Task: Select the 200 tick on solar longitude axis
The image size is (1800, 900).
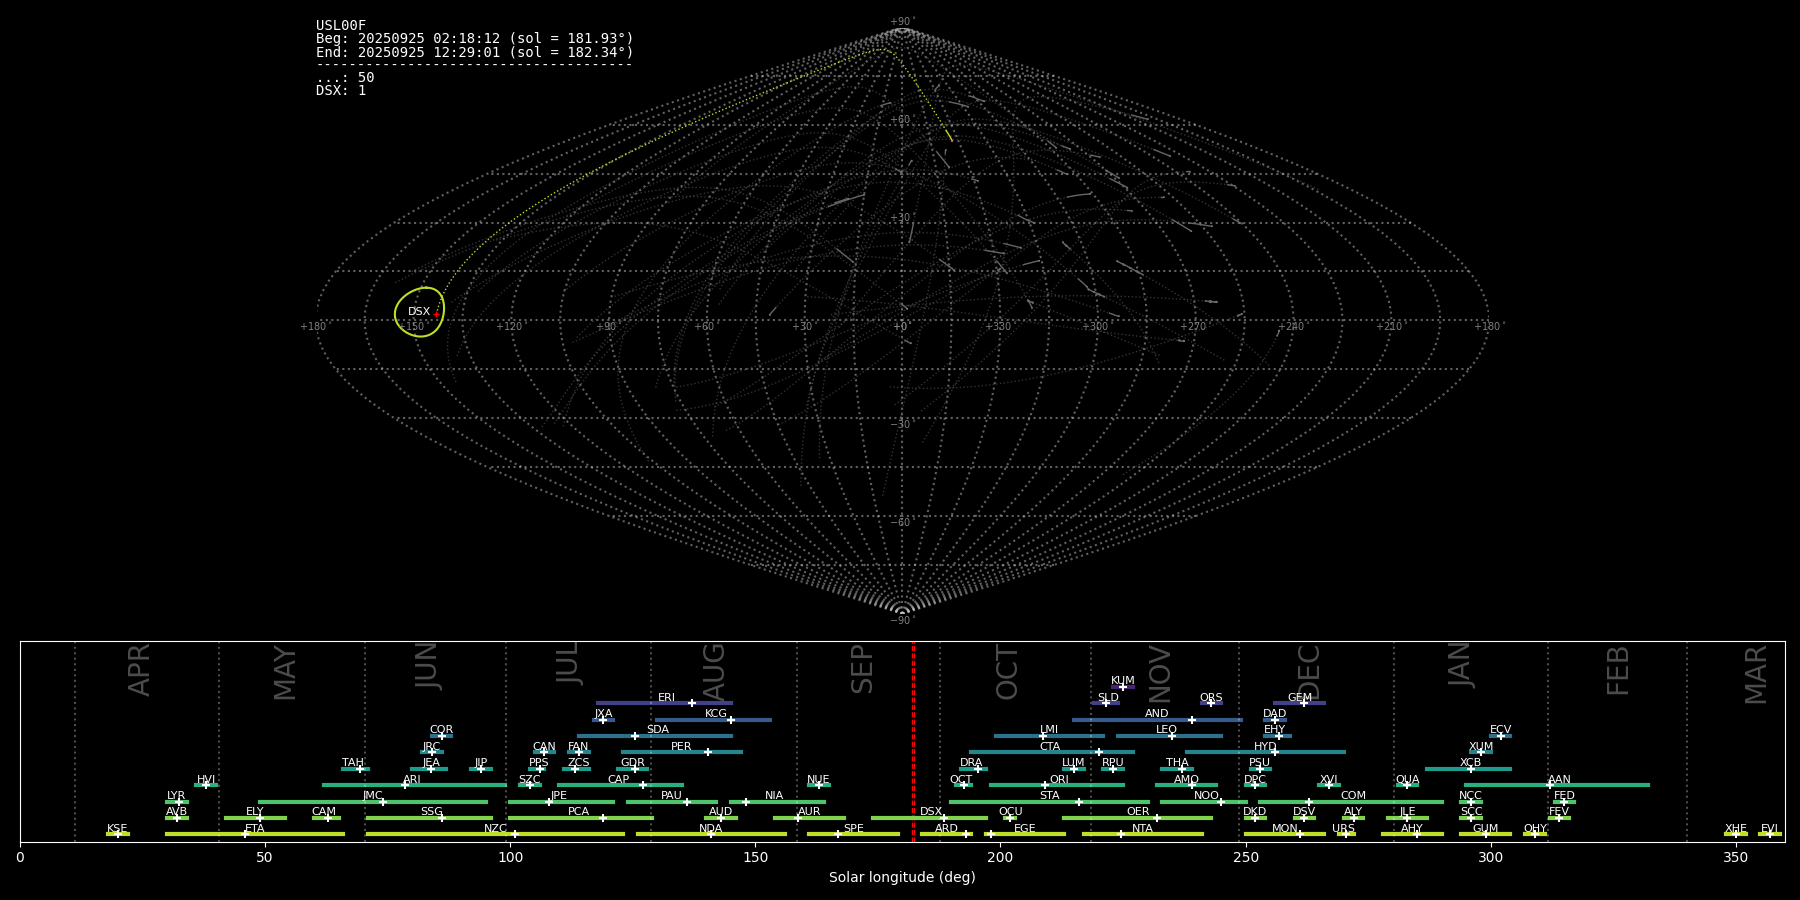Action: 1000,857
